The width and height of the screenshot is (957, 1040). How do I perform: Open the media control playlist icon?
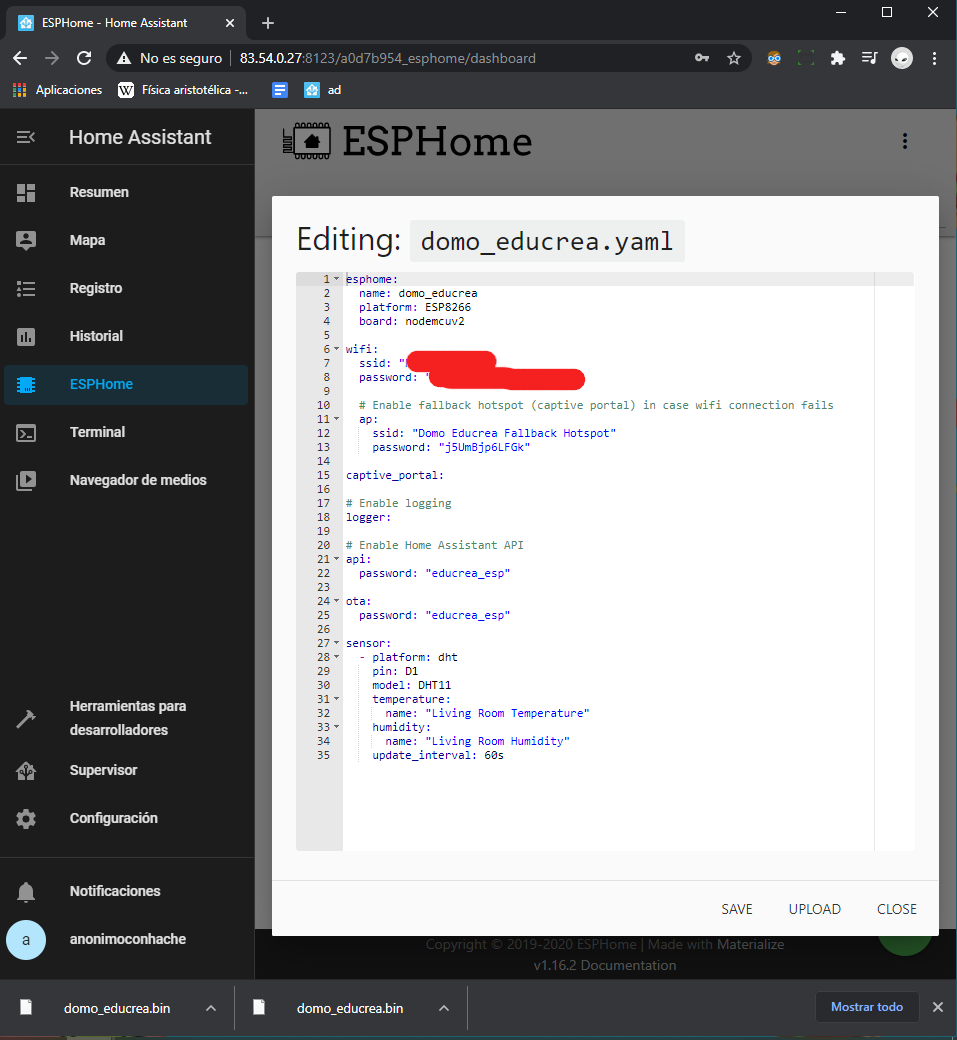pos(869,58)
